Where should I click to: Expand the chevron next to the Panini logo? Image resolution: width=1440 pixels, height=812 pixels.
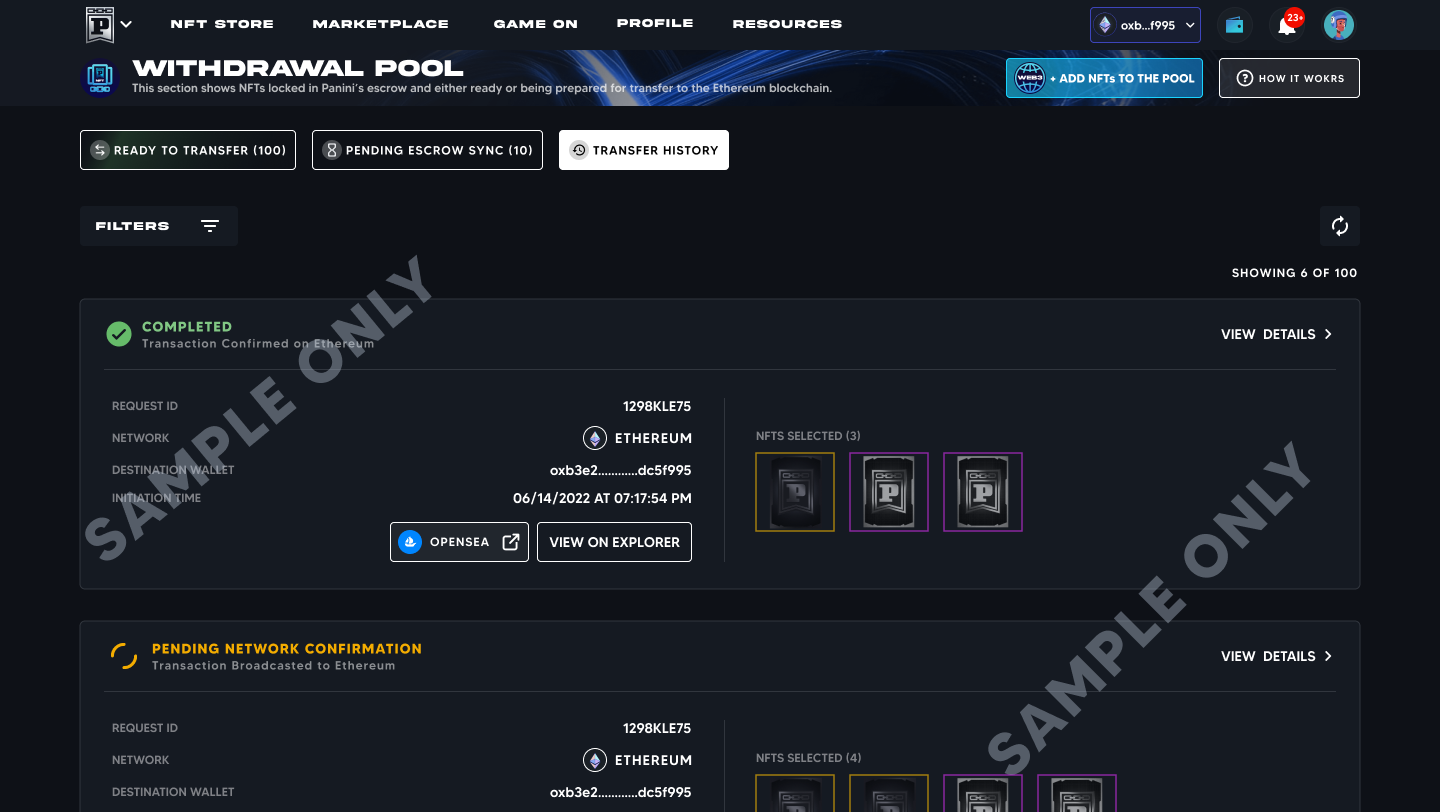[126, 24]
